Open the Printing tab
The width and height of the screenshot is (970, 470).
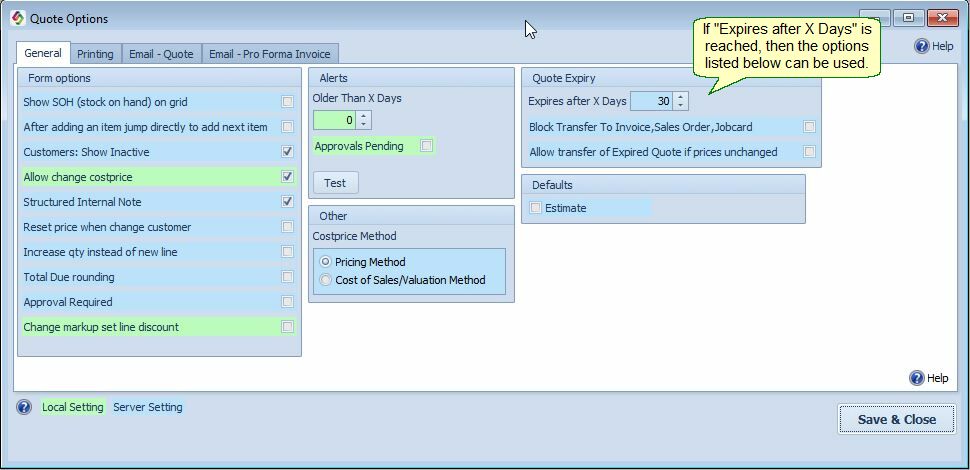pos(95,54)
